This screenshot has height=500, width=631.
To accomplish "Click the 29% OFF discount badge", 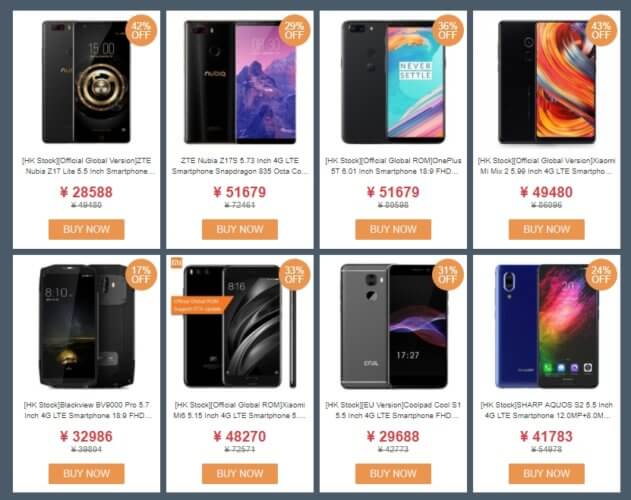I will [294, 31].
